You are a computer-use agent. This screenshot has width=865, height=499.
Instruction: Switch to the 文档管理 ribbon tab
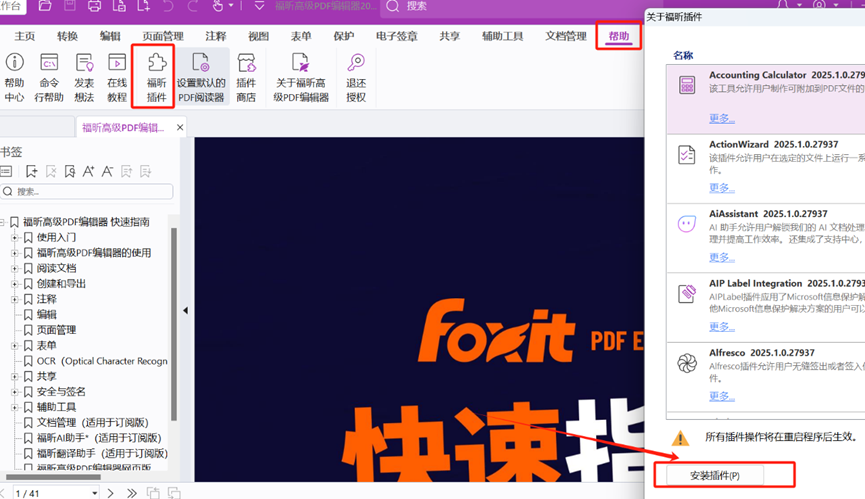point(566,36)
